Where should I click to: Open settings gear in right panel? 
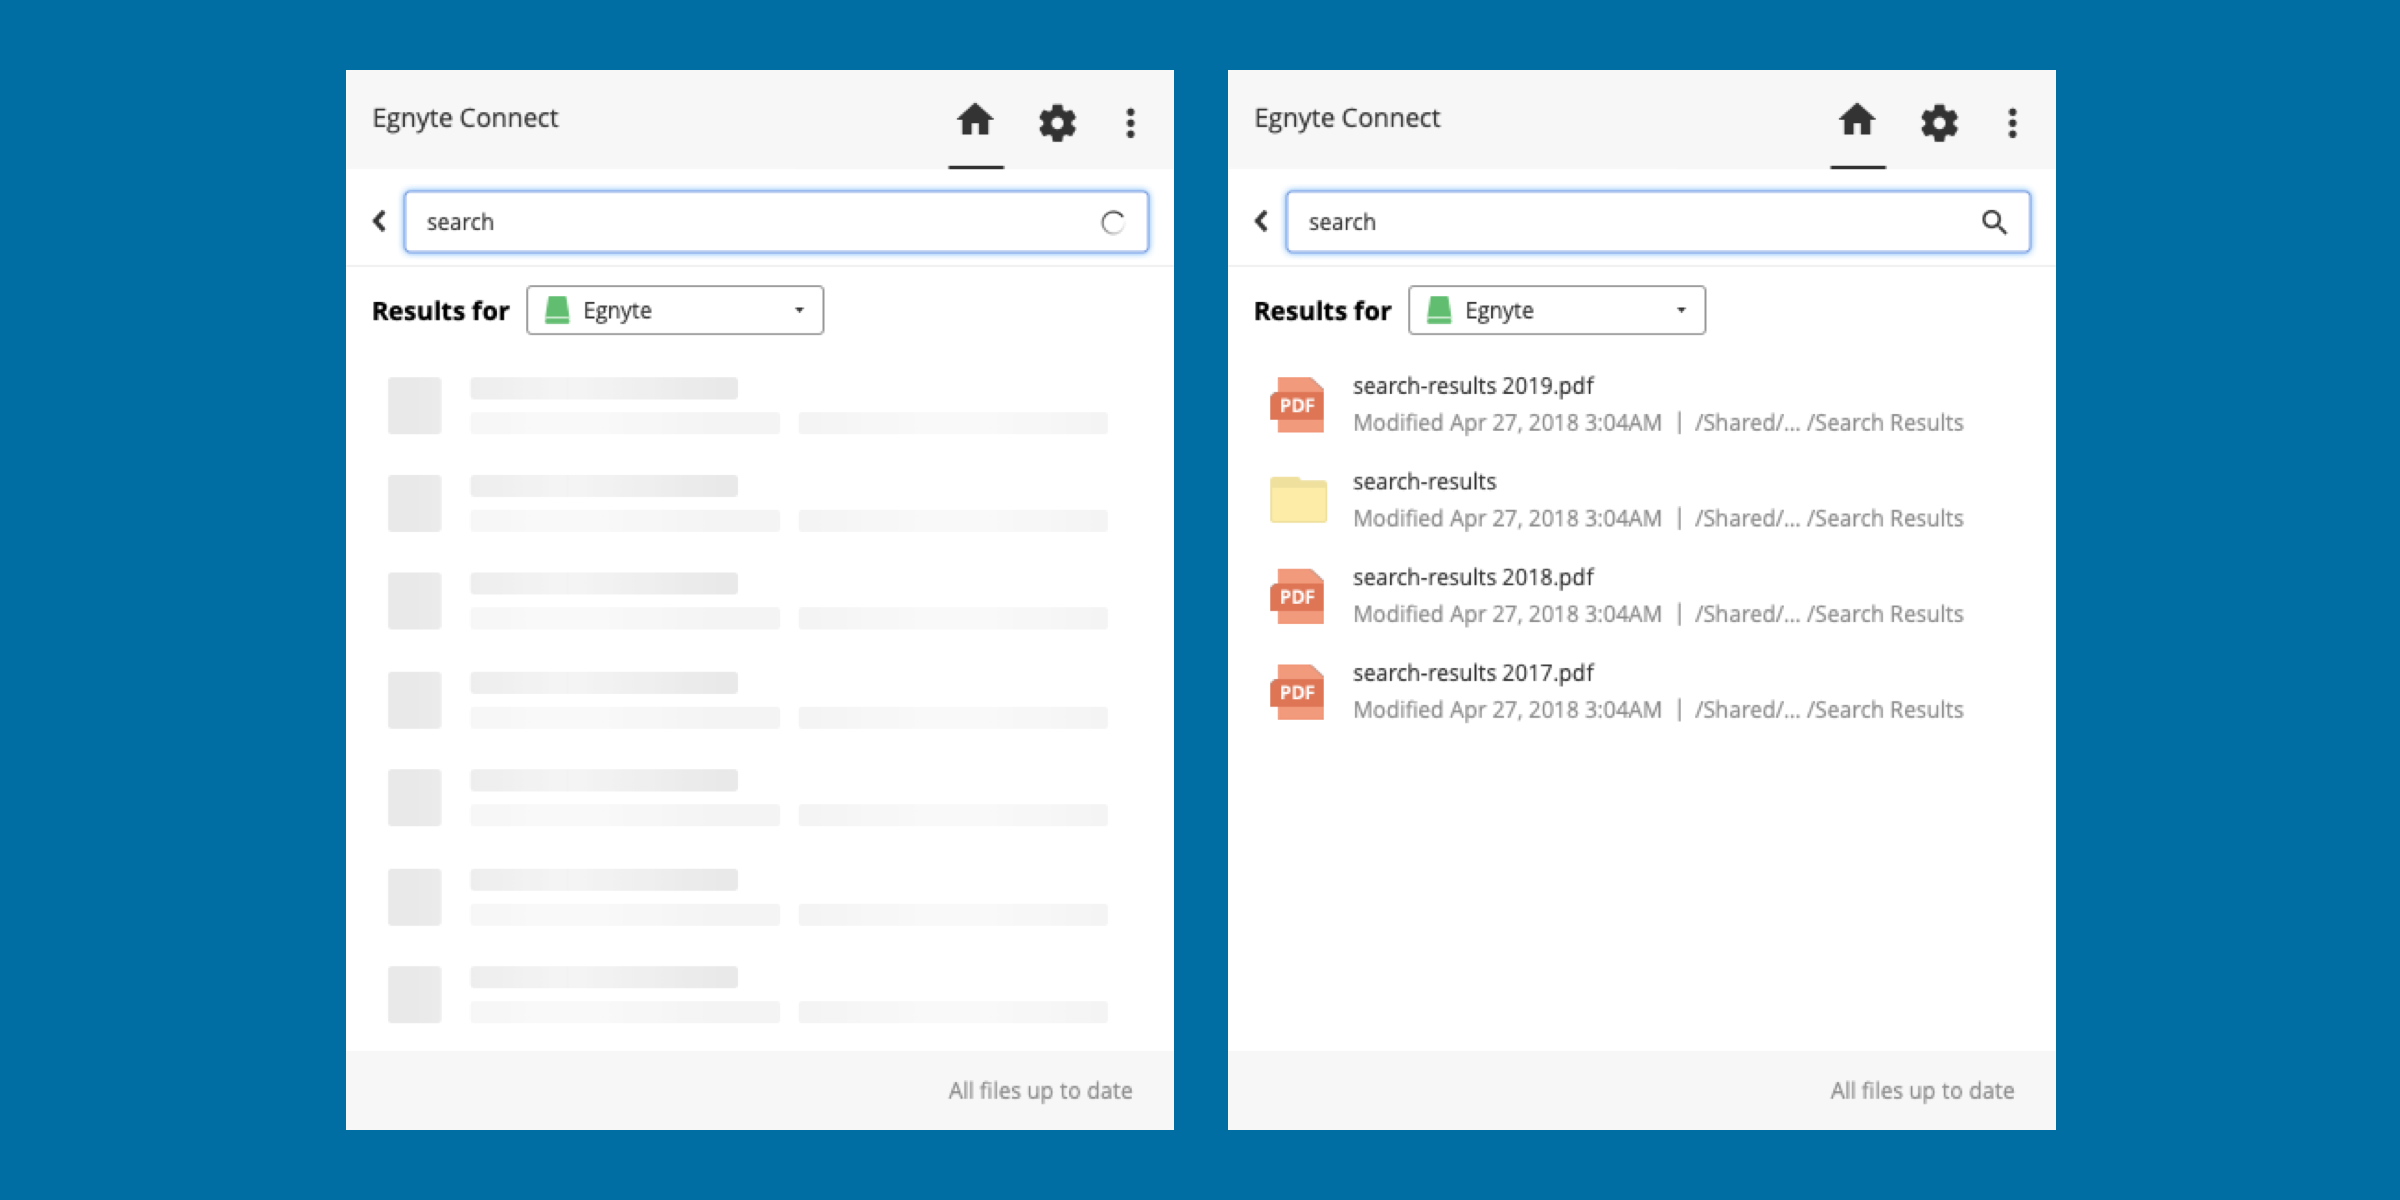[1939, 123]
